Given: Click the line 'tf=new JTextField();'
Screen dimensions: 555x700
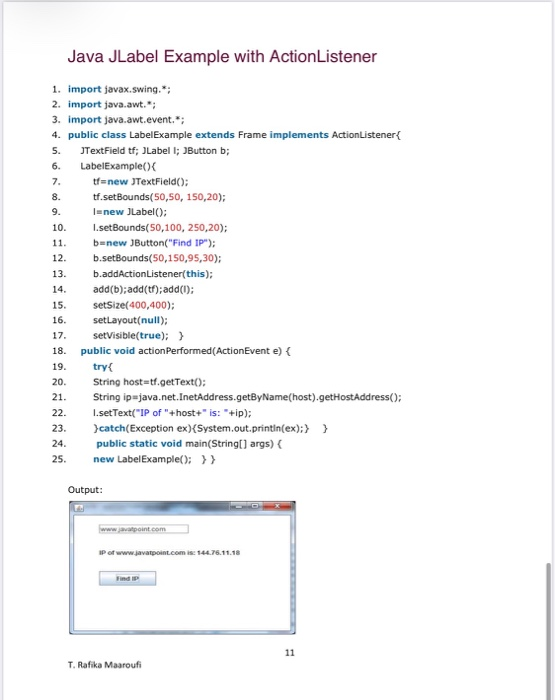Looking at the screenshot, I should tap(141, 182).
